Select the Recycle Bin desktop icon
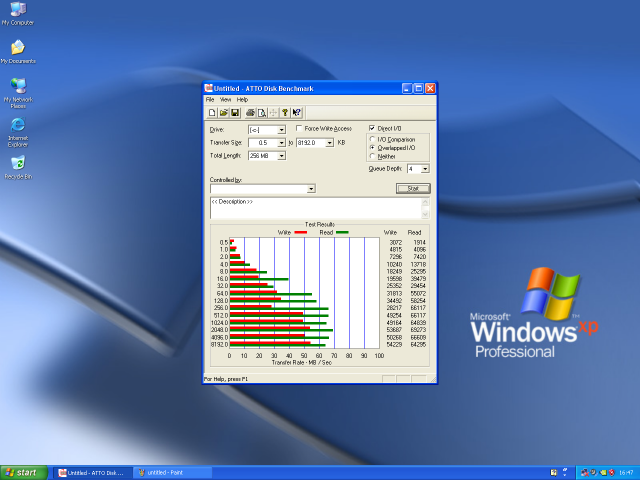The image size is (640, 480). (18, 167)
